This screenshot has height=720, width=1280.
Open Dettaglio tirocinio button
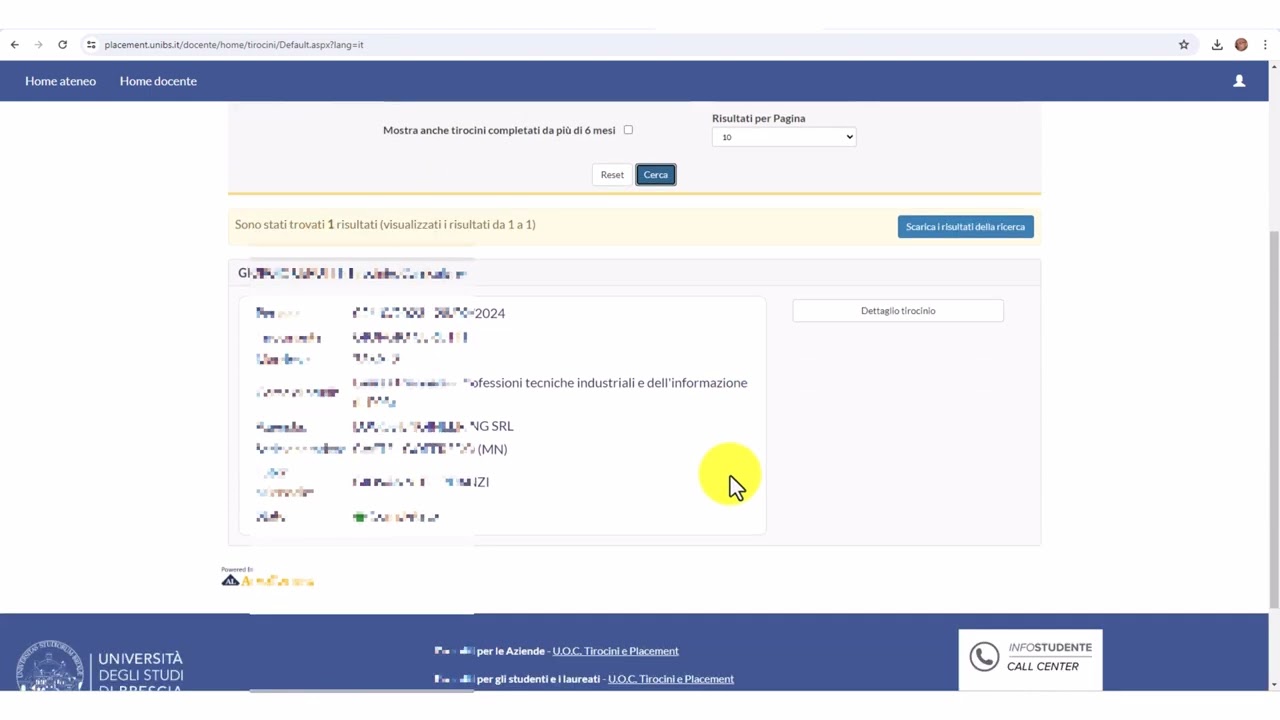[x=898, y=311]
